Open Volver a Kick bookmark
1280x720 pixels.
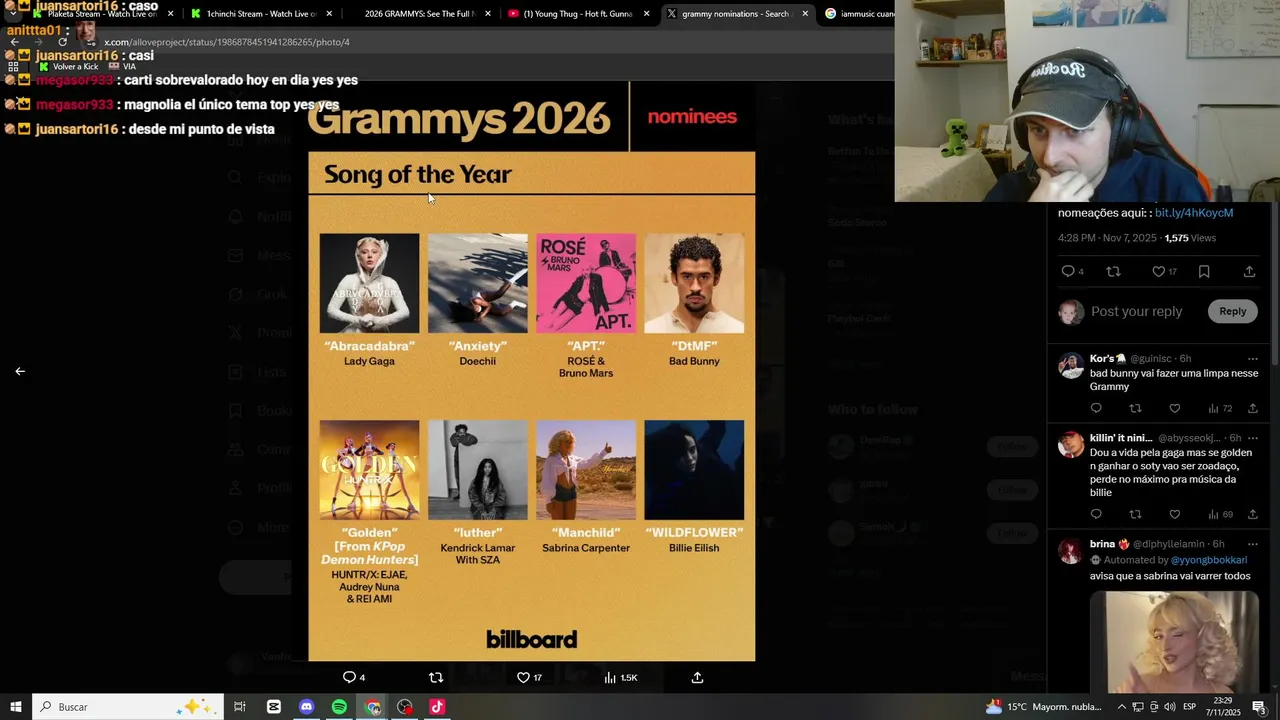pos(69,66)
